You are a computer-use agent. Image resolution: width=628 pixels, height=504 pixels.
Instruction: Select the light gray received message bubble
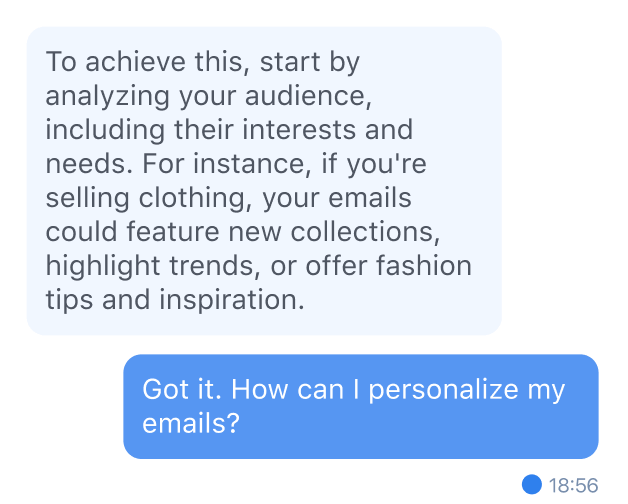[263, 181]
